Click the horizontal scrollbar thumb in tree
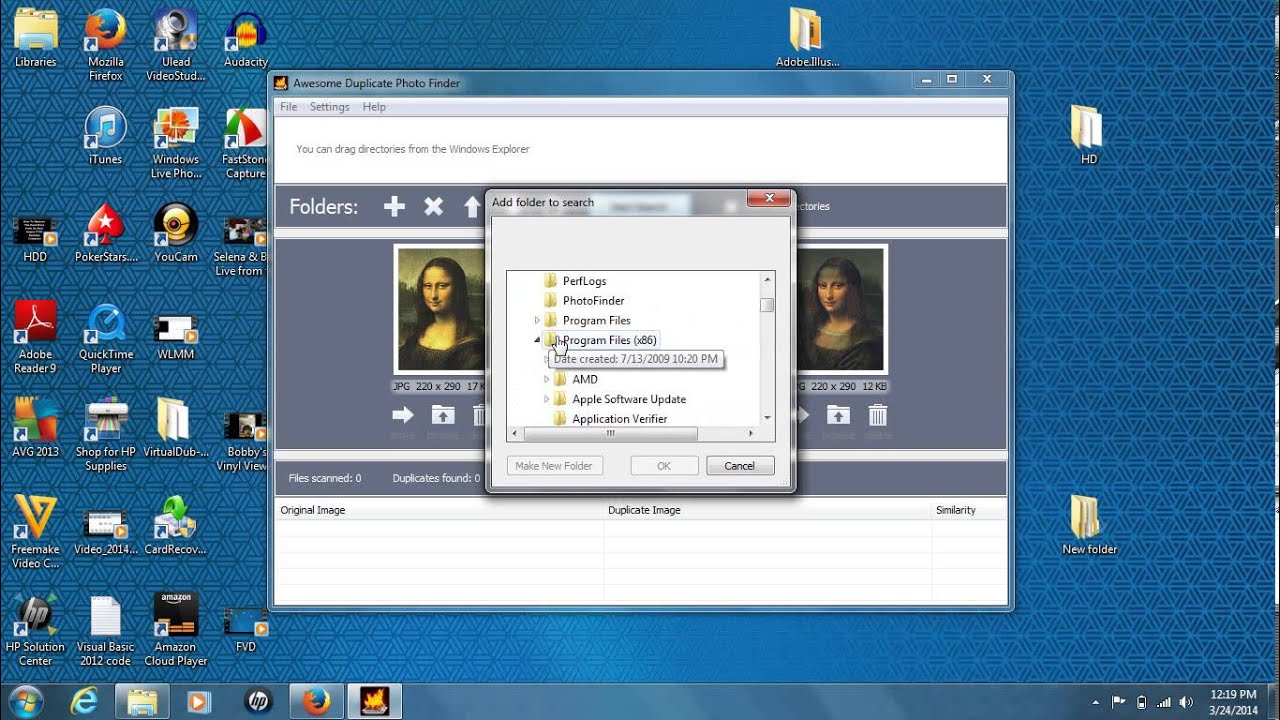The height and width of the screenshot is (720, 1280). 610,434
